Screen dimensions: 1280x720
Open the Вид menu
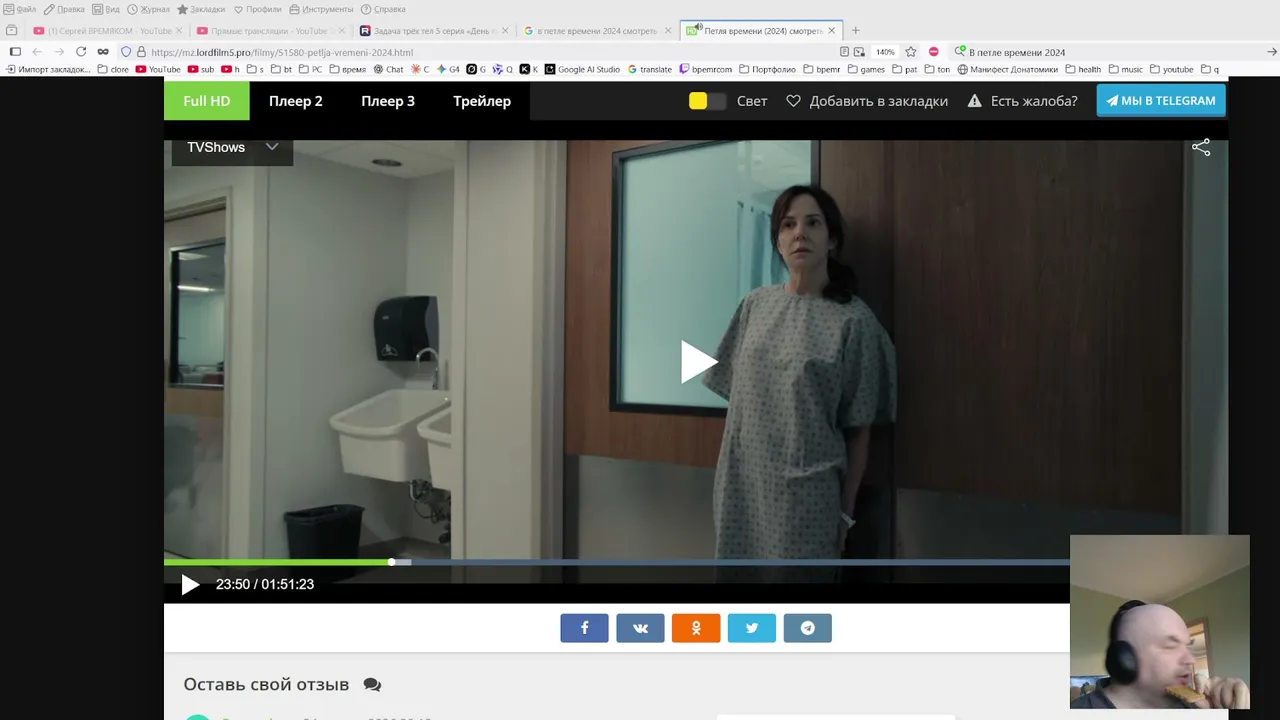(106, 9)
